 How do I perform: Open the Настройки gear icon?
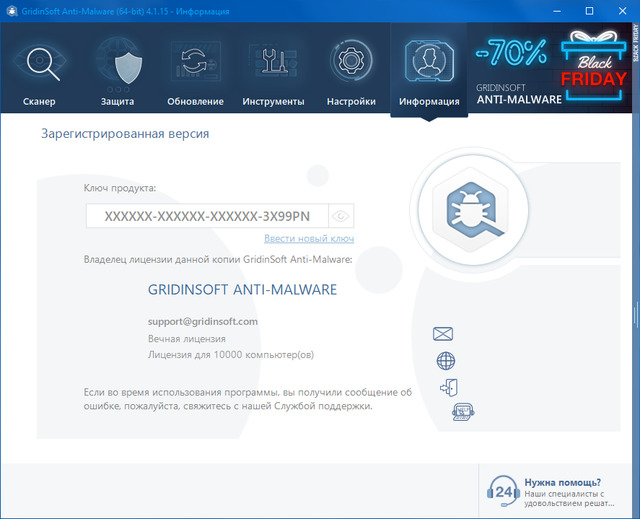[351, 60]
